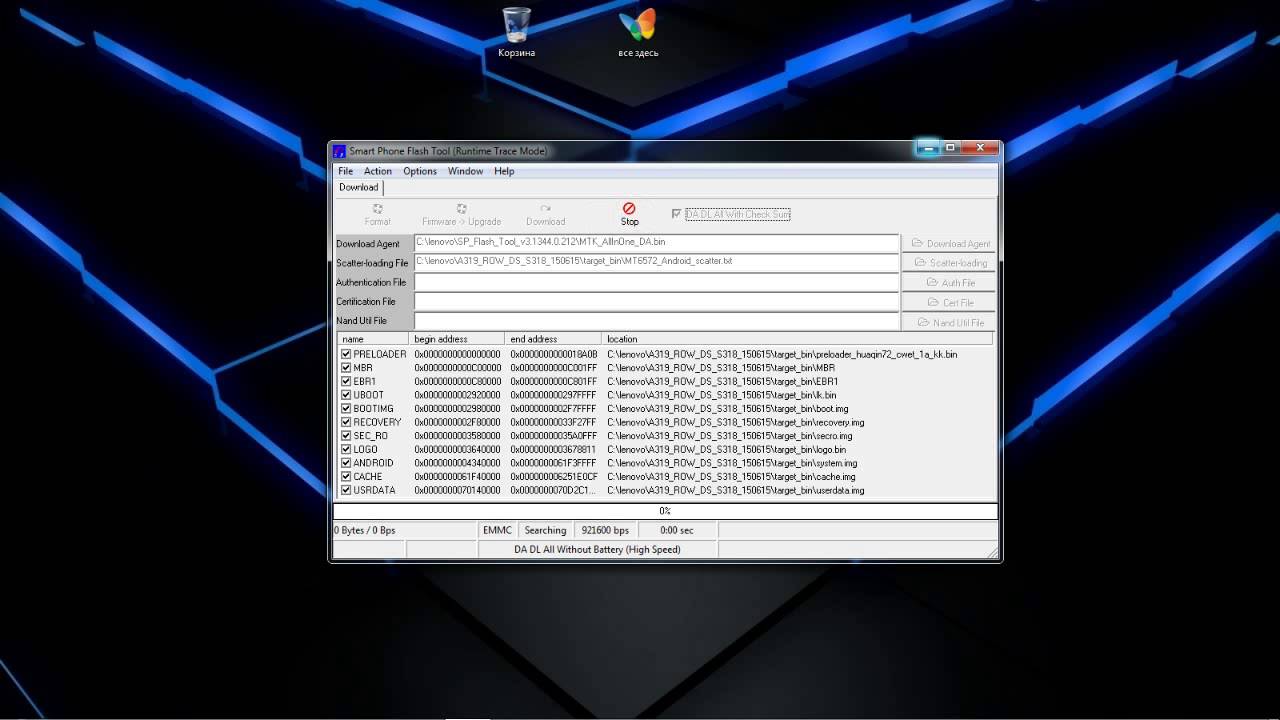Click PRELOADER end address 0x000000000018A0B
This screenshot has height=720, width=1280.
554,354
